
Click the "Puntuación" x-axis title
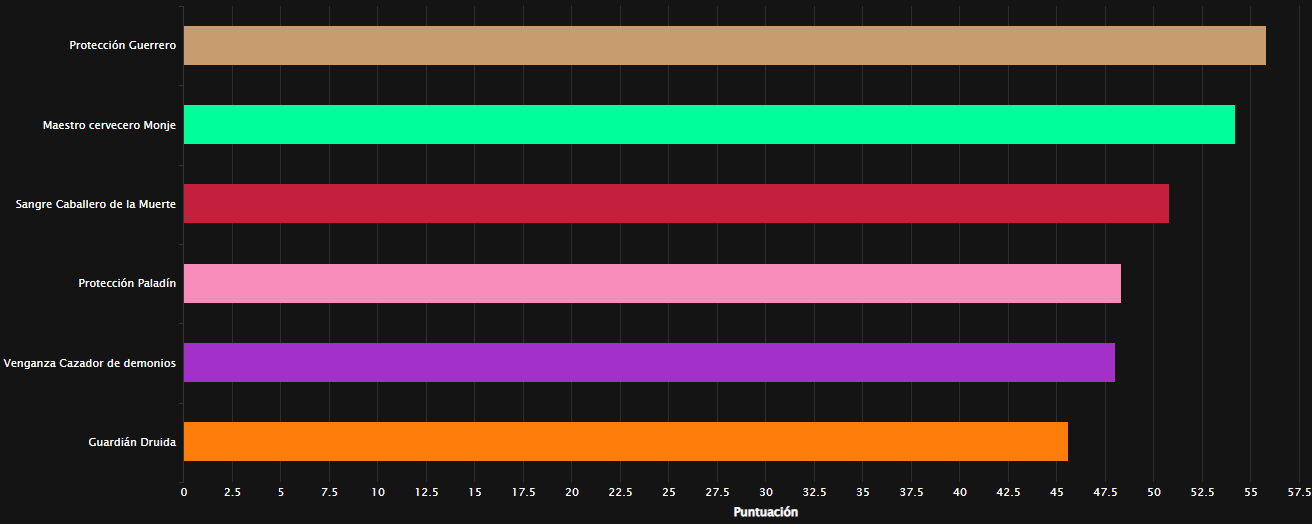point(766,512)
